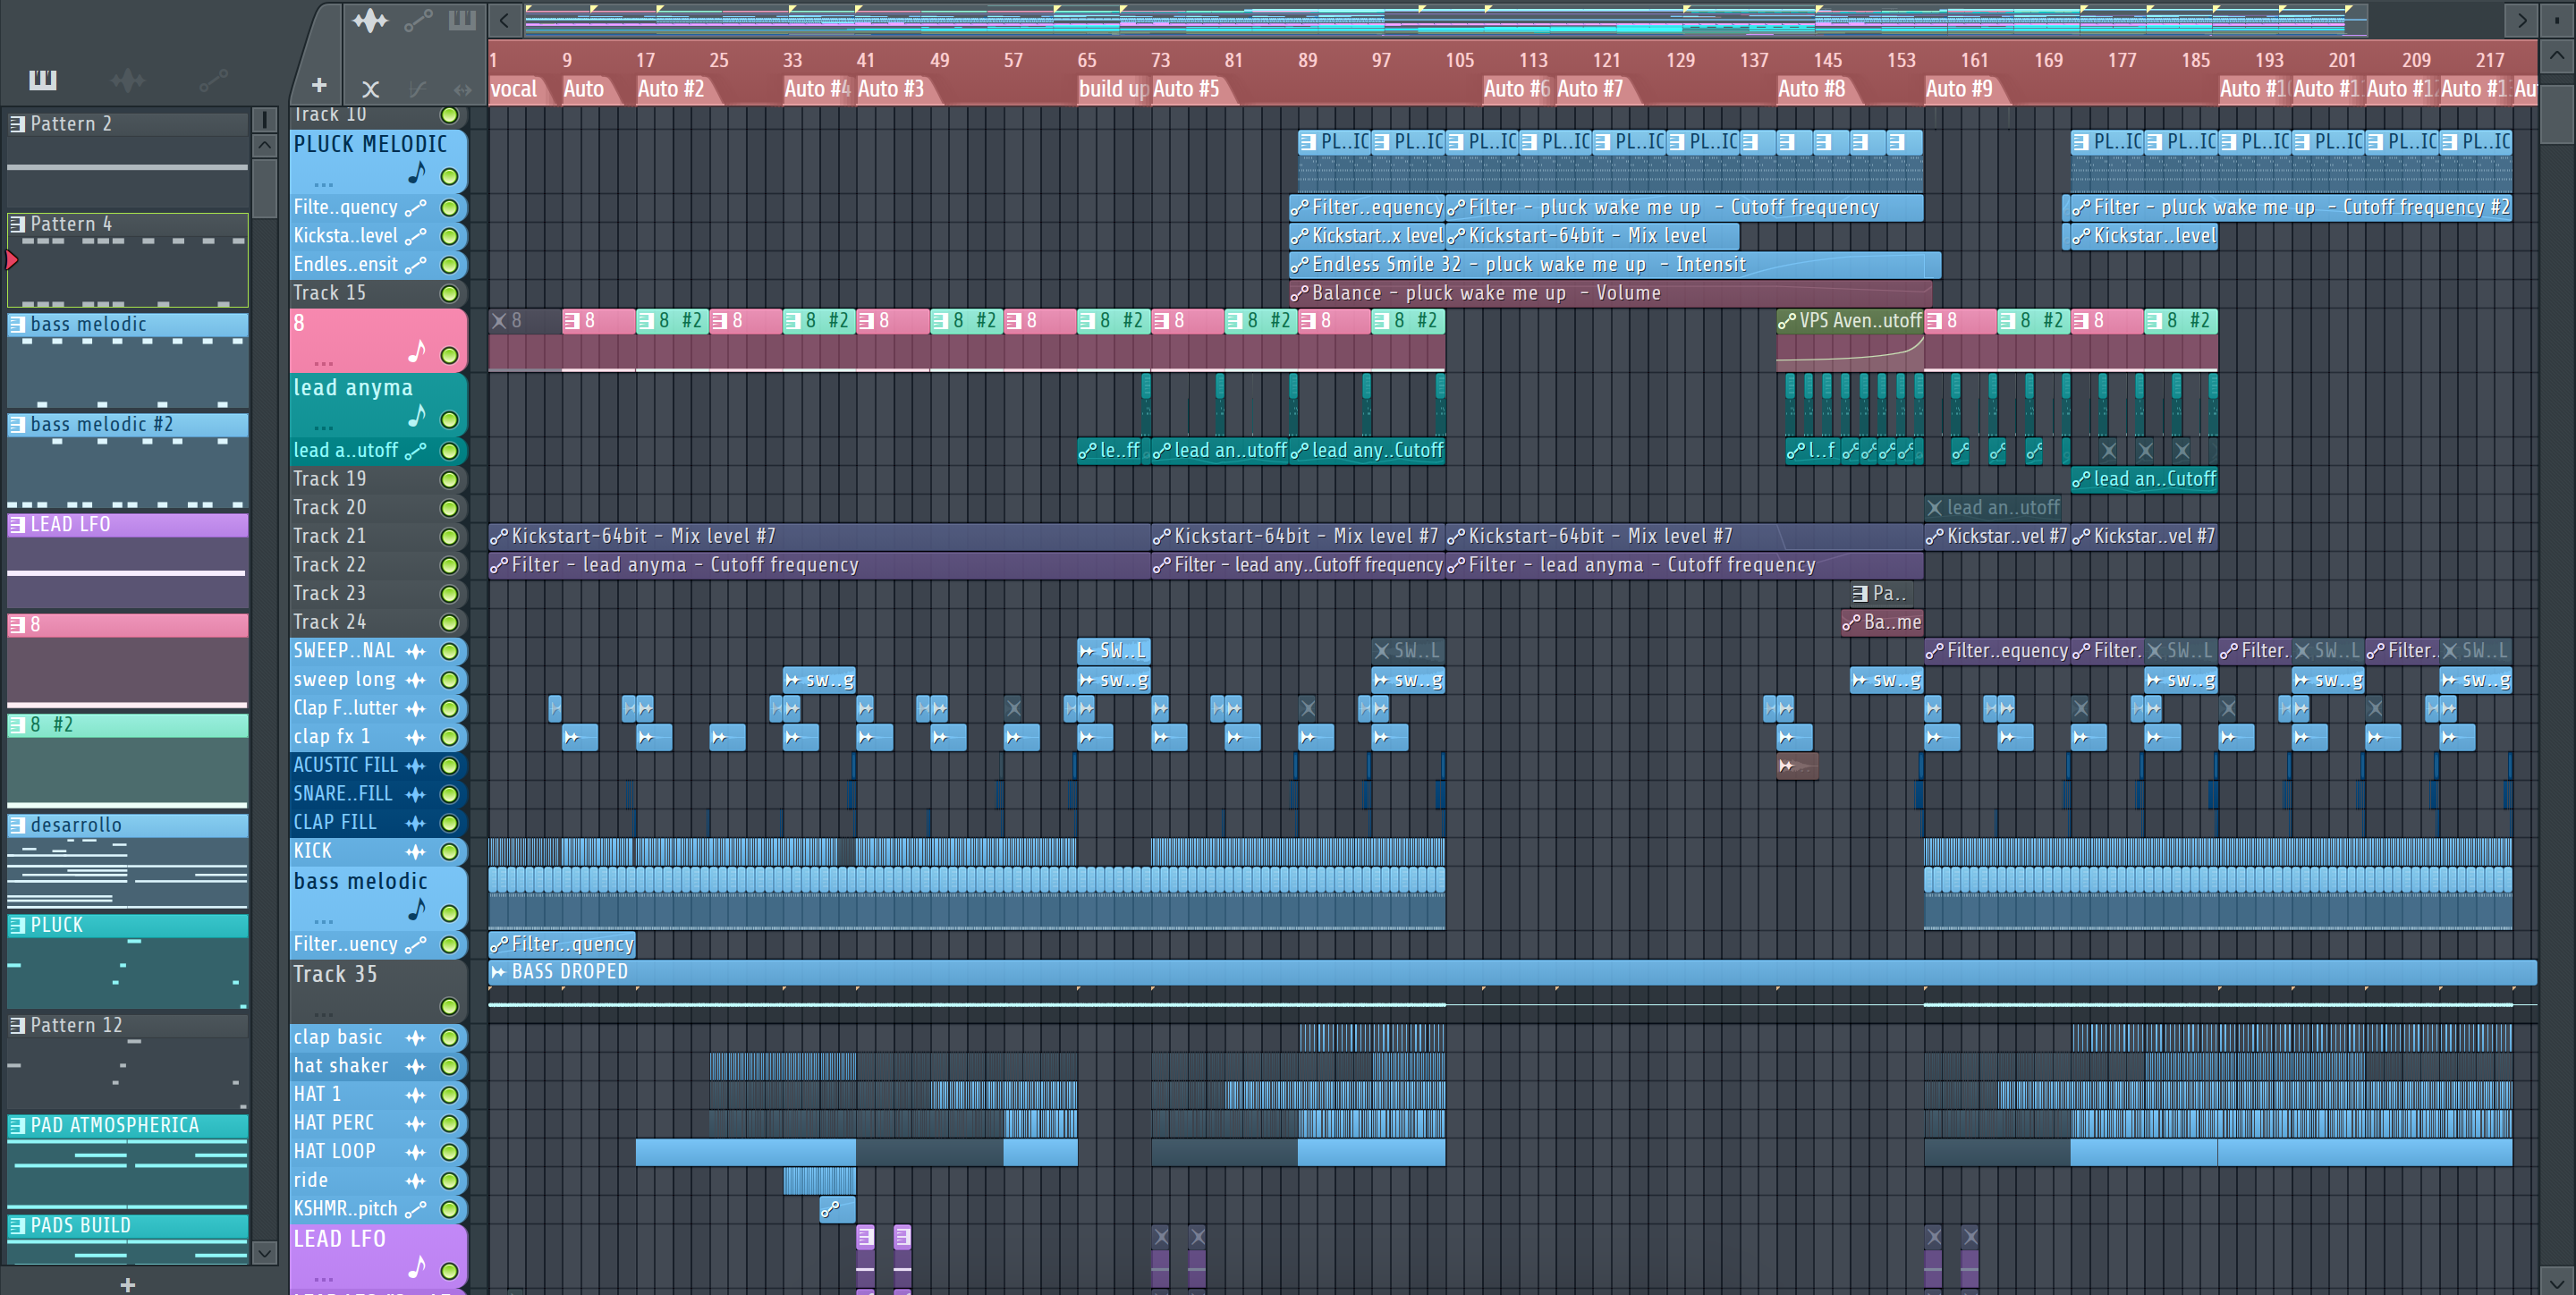Jump to the Auto #8 timeline marker
Image resolution: width=2576 pixels, height=1295 pixels.
coord(1811,89)
